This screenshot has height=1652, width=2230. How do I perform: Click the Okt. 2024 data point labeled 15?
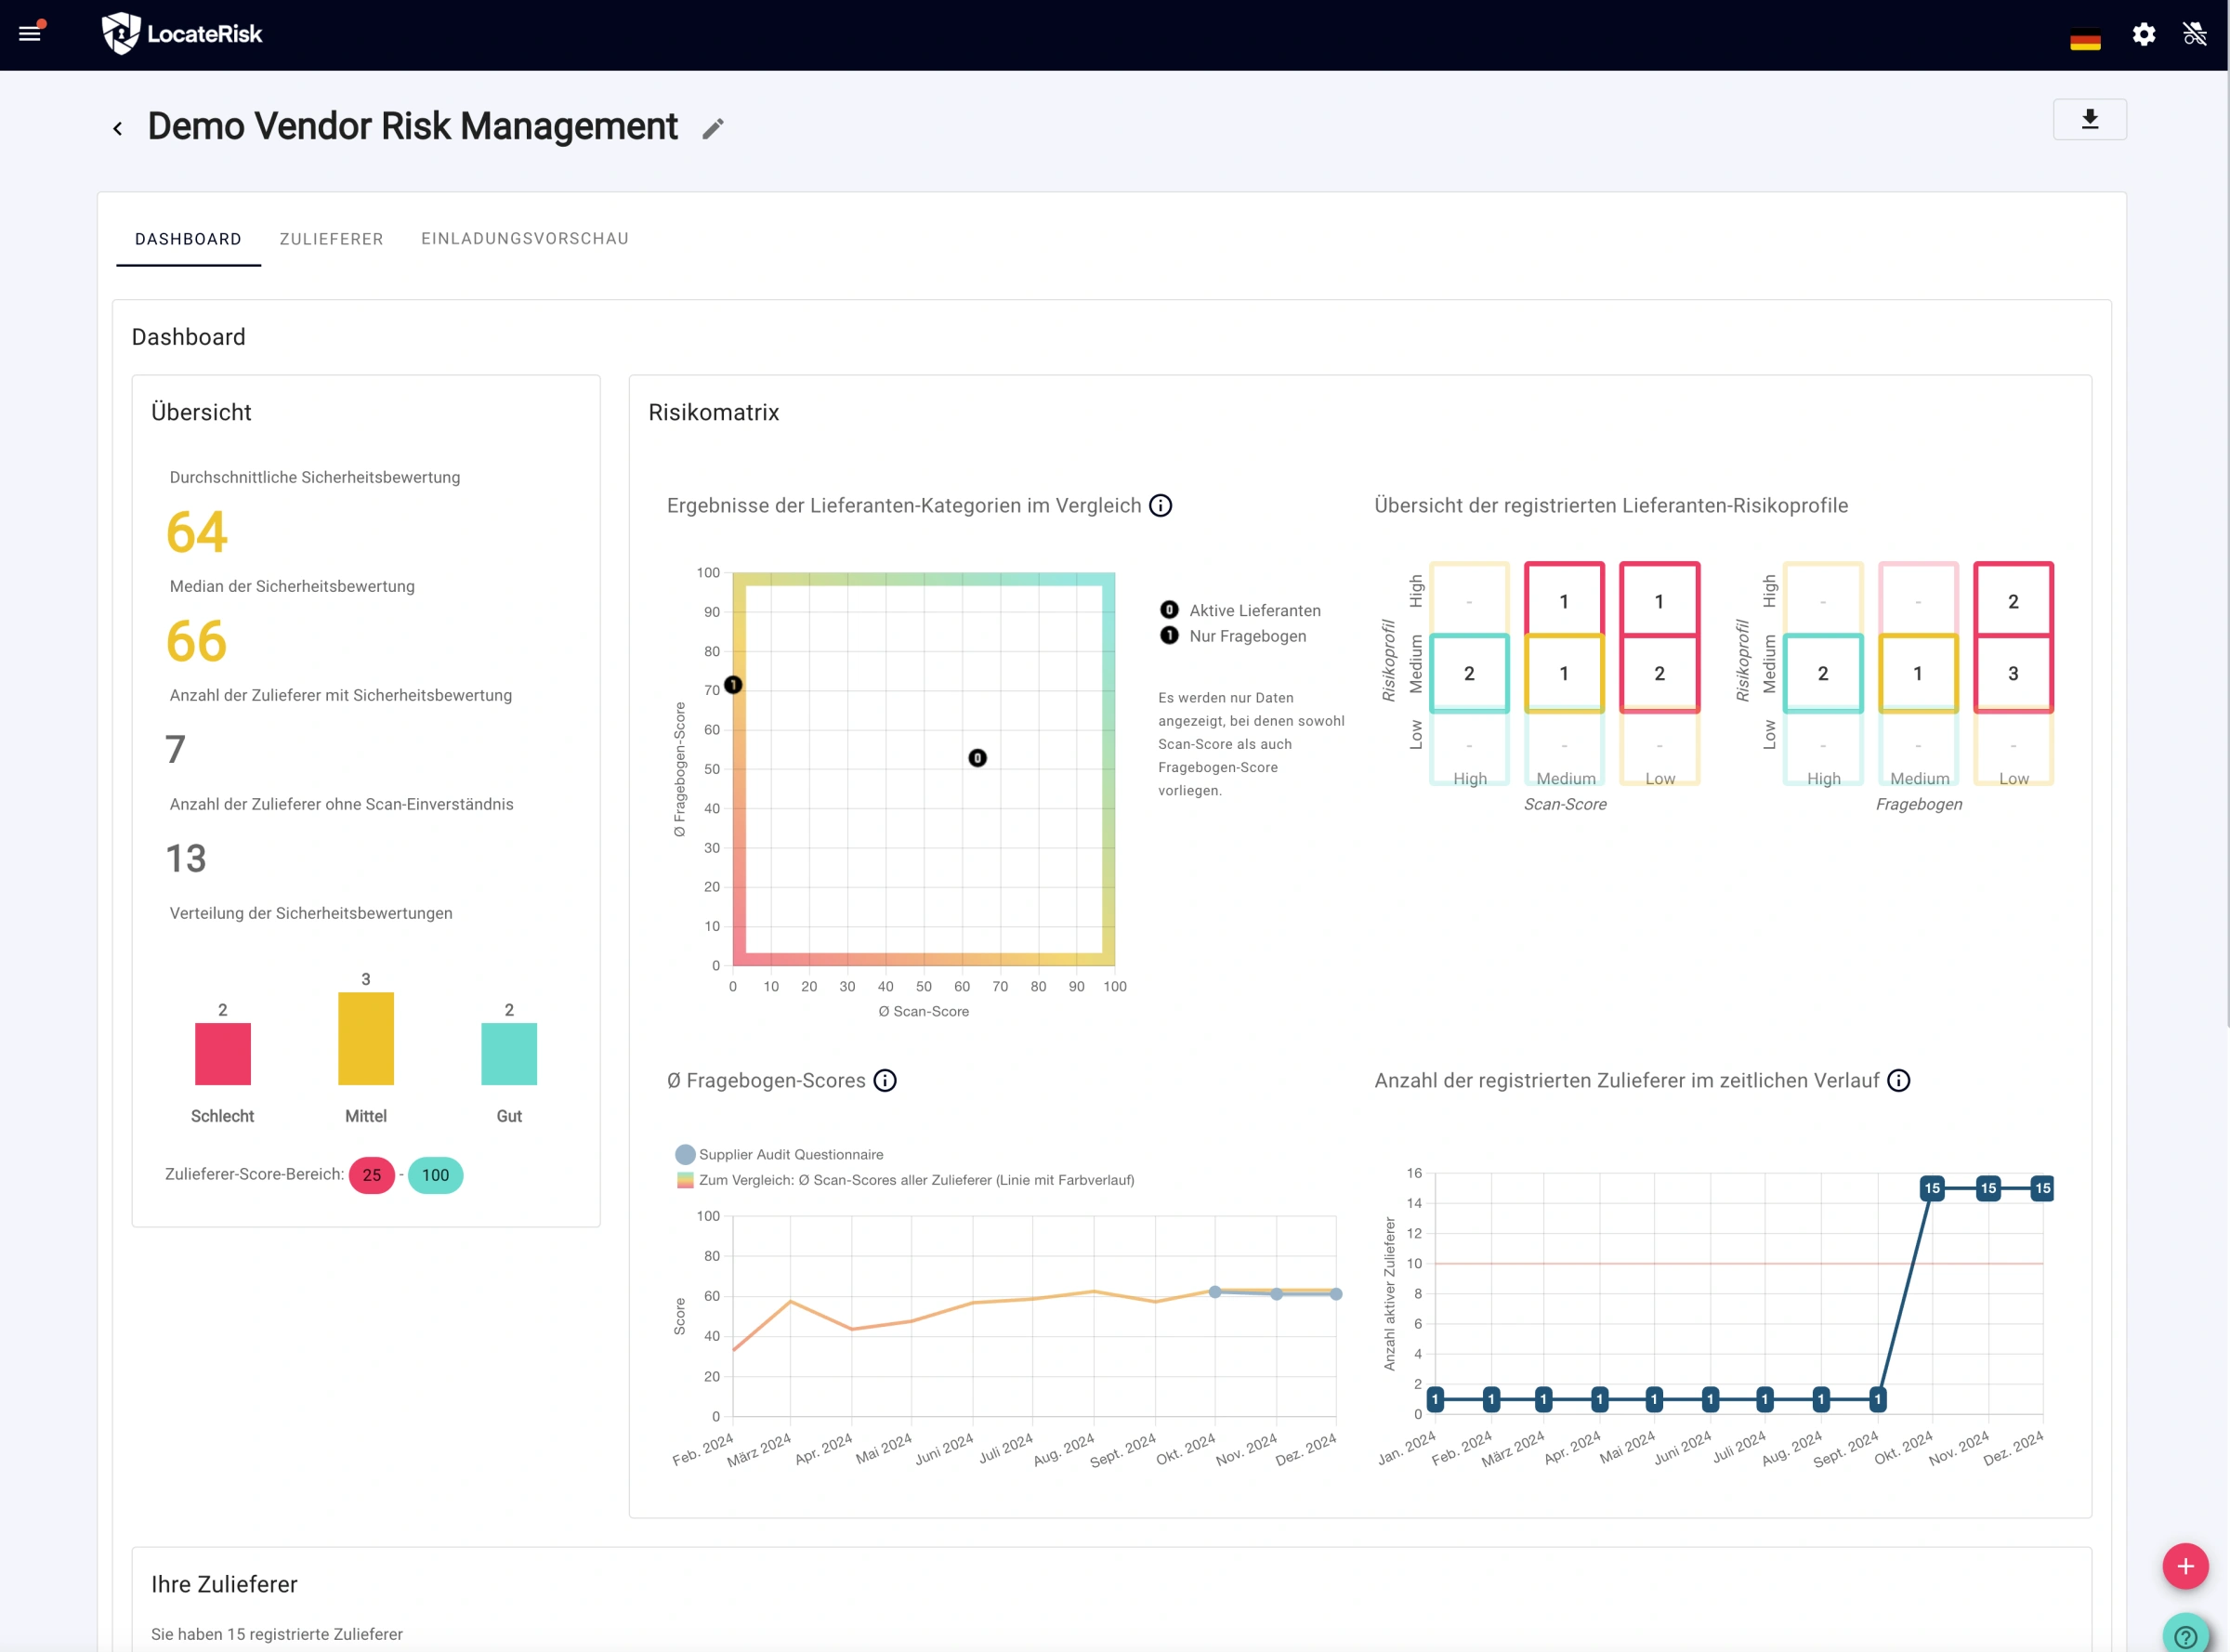1932,1189
